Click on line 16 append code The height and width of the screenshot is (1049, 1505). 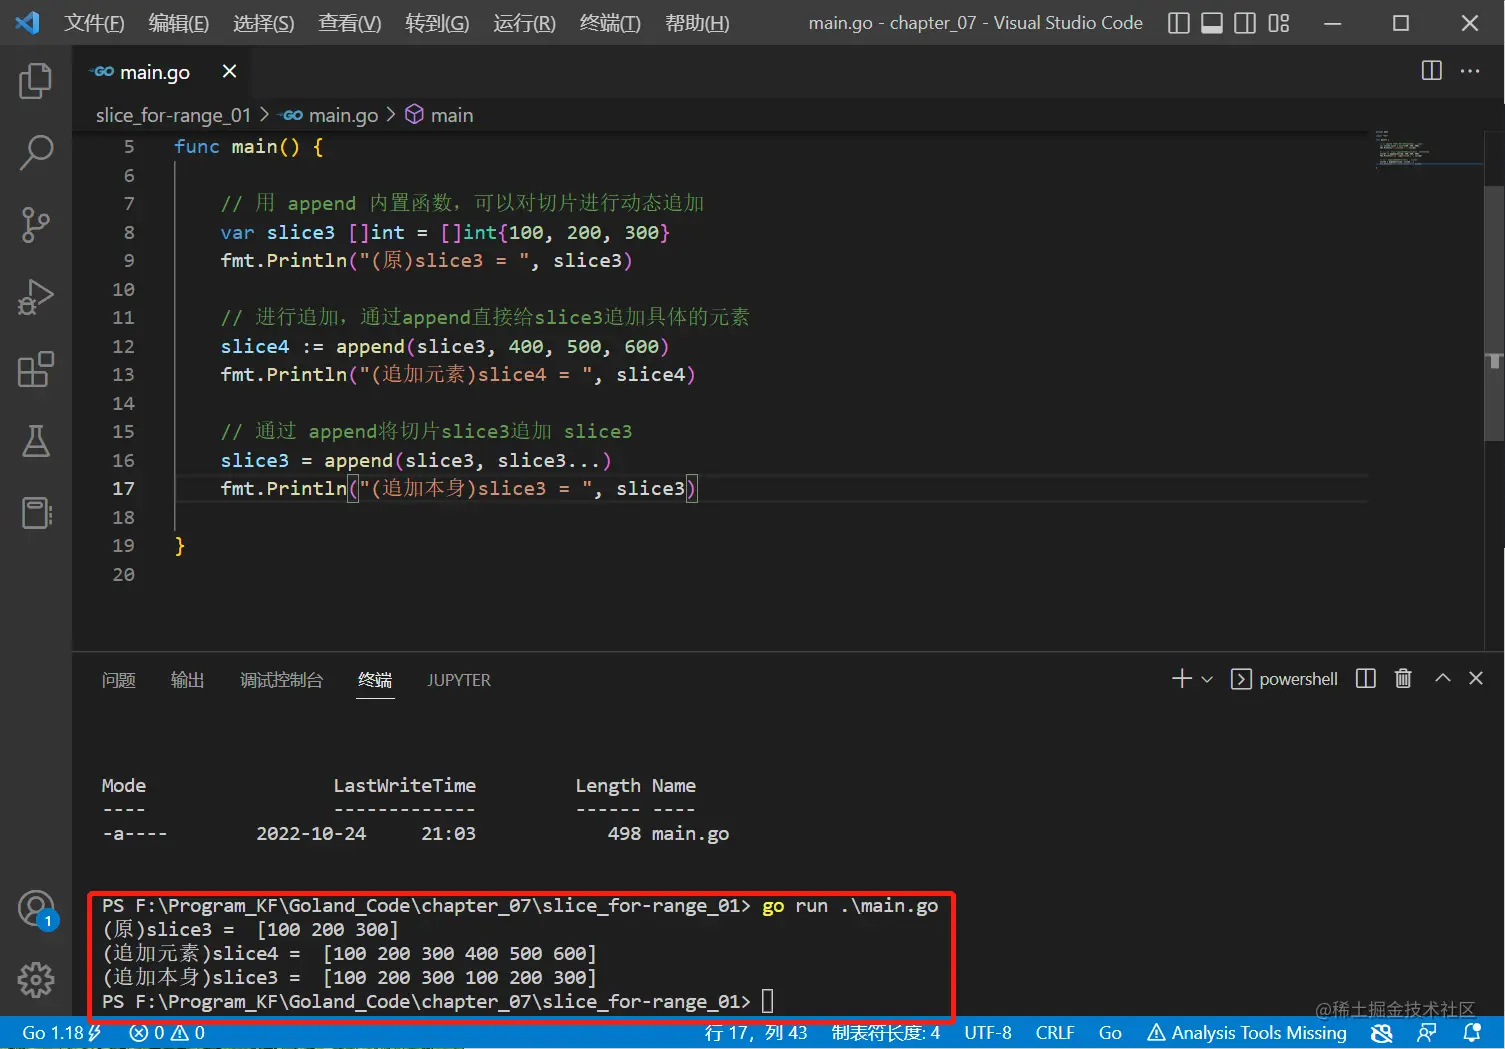[415, 460]
